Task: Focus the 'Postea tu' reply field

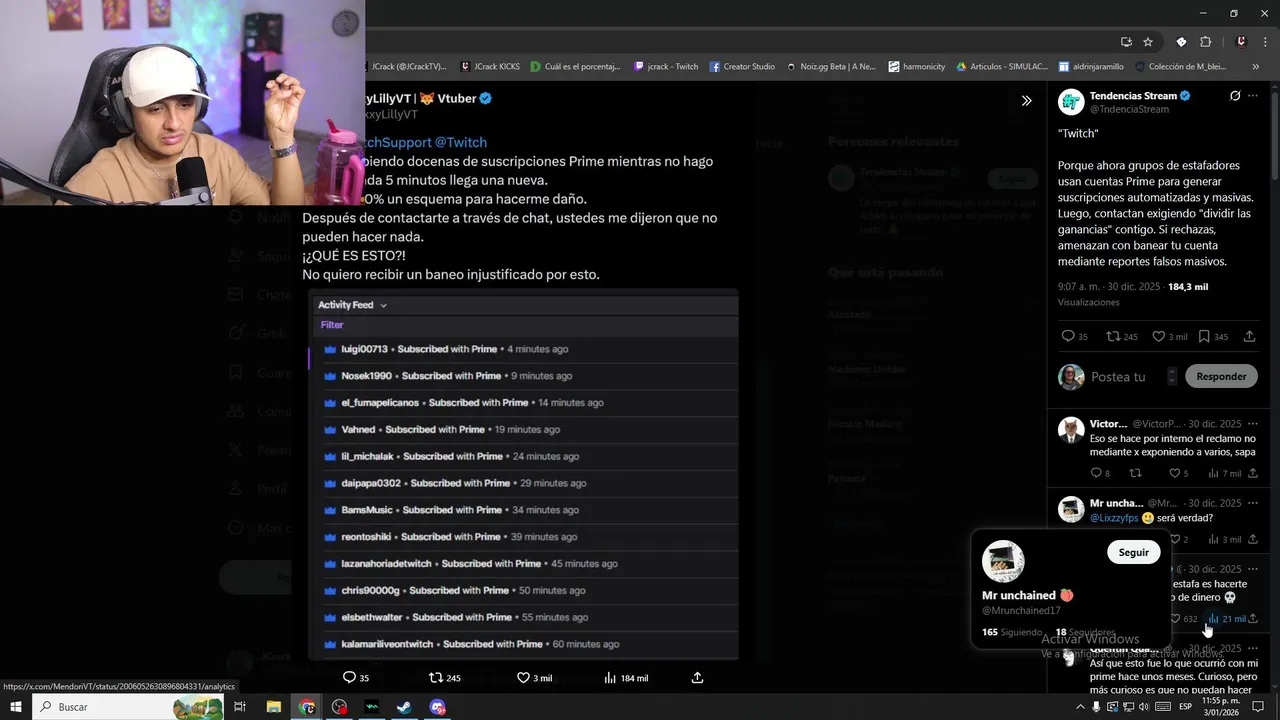Action: tap(1119, 377)
